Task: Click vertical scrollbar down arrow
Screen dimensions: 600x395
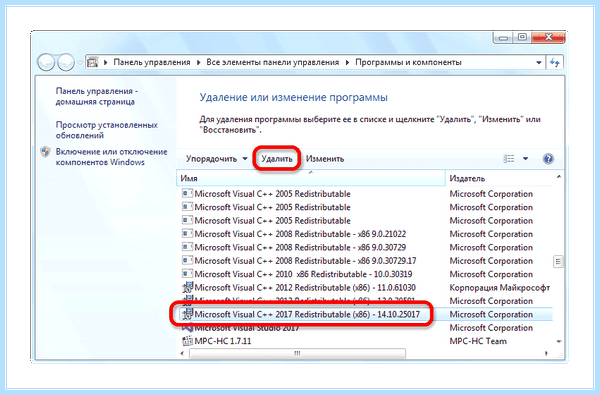Action: pos(559,341)
